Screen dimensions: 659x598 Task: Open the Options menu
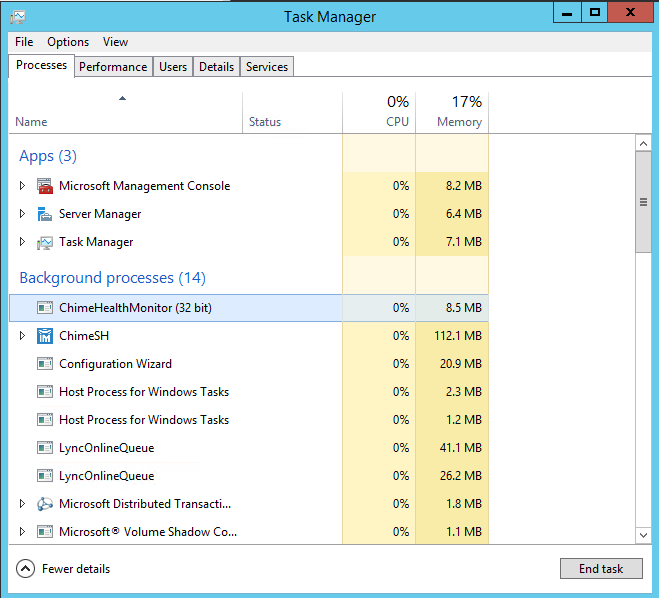click(x=68, y=42)
